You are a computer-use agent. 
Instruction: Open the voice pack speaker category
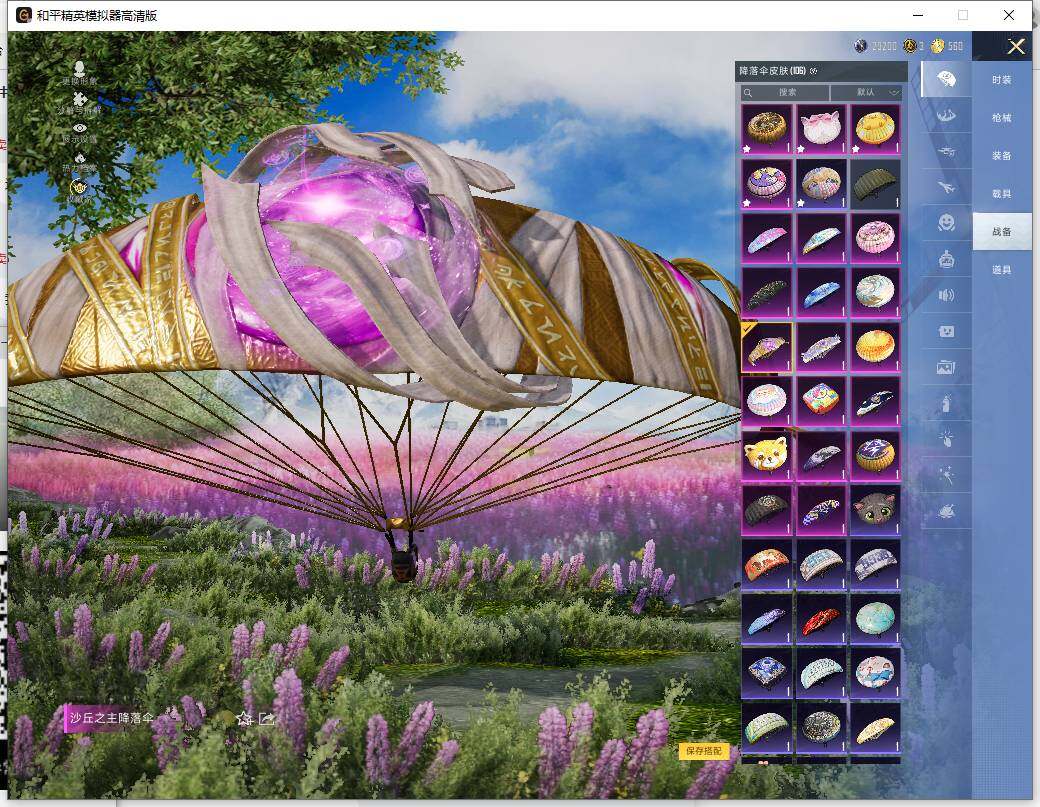click(945, 295)
